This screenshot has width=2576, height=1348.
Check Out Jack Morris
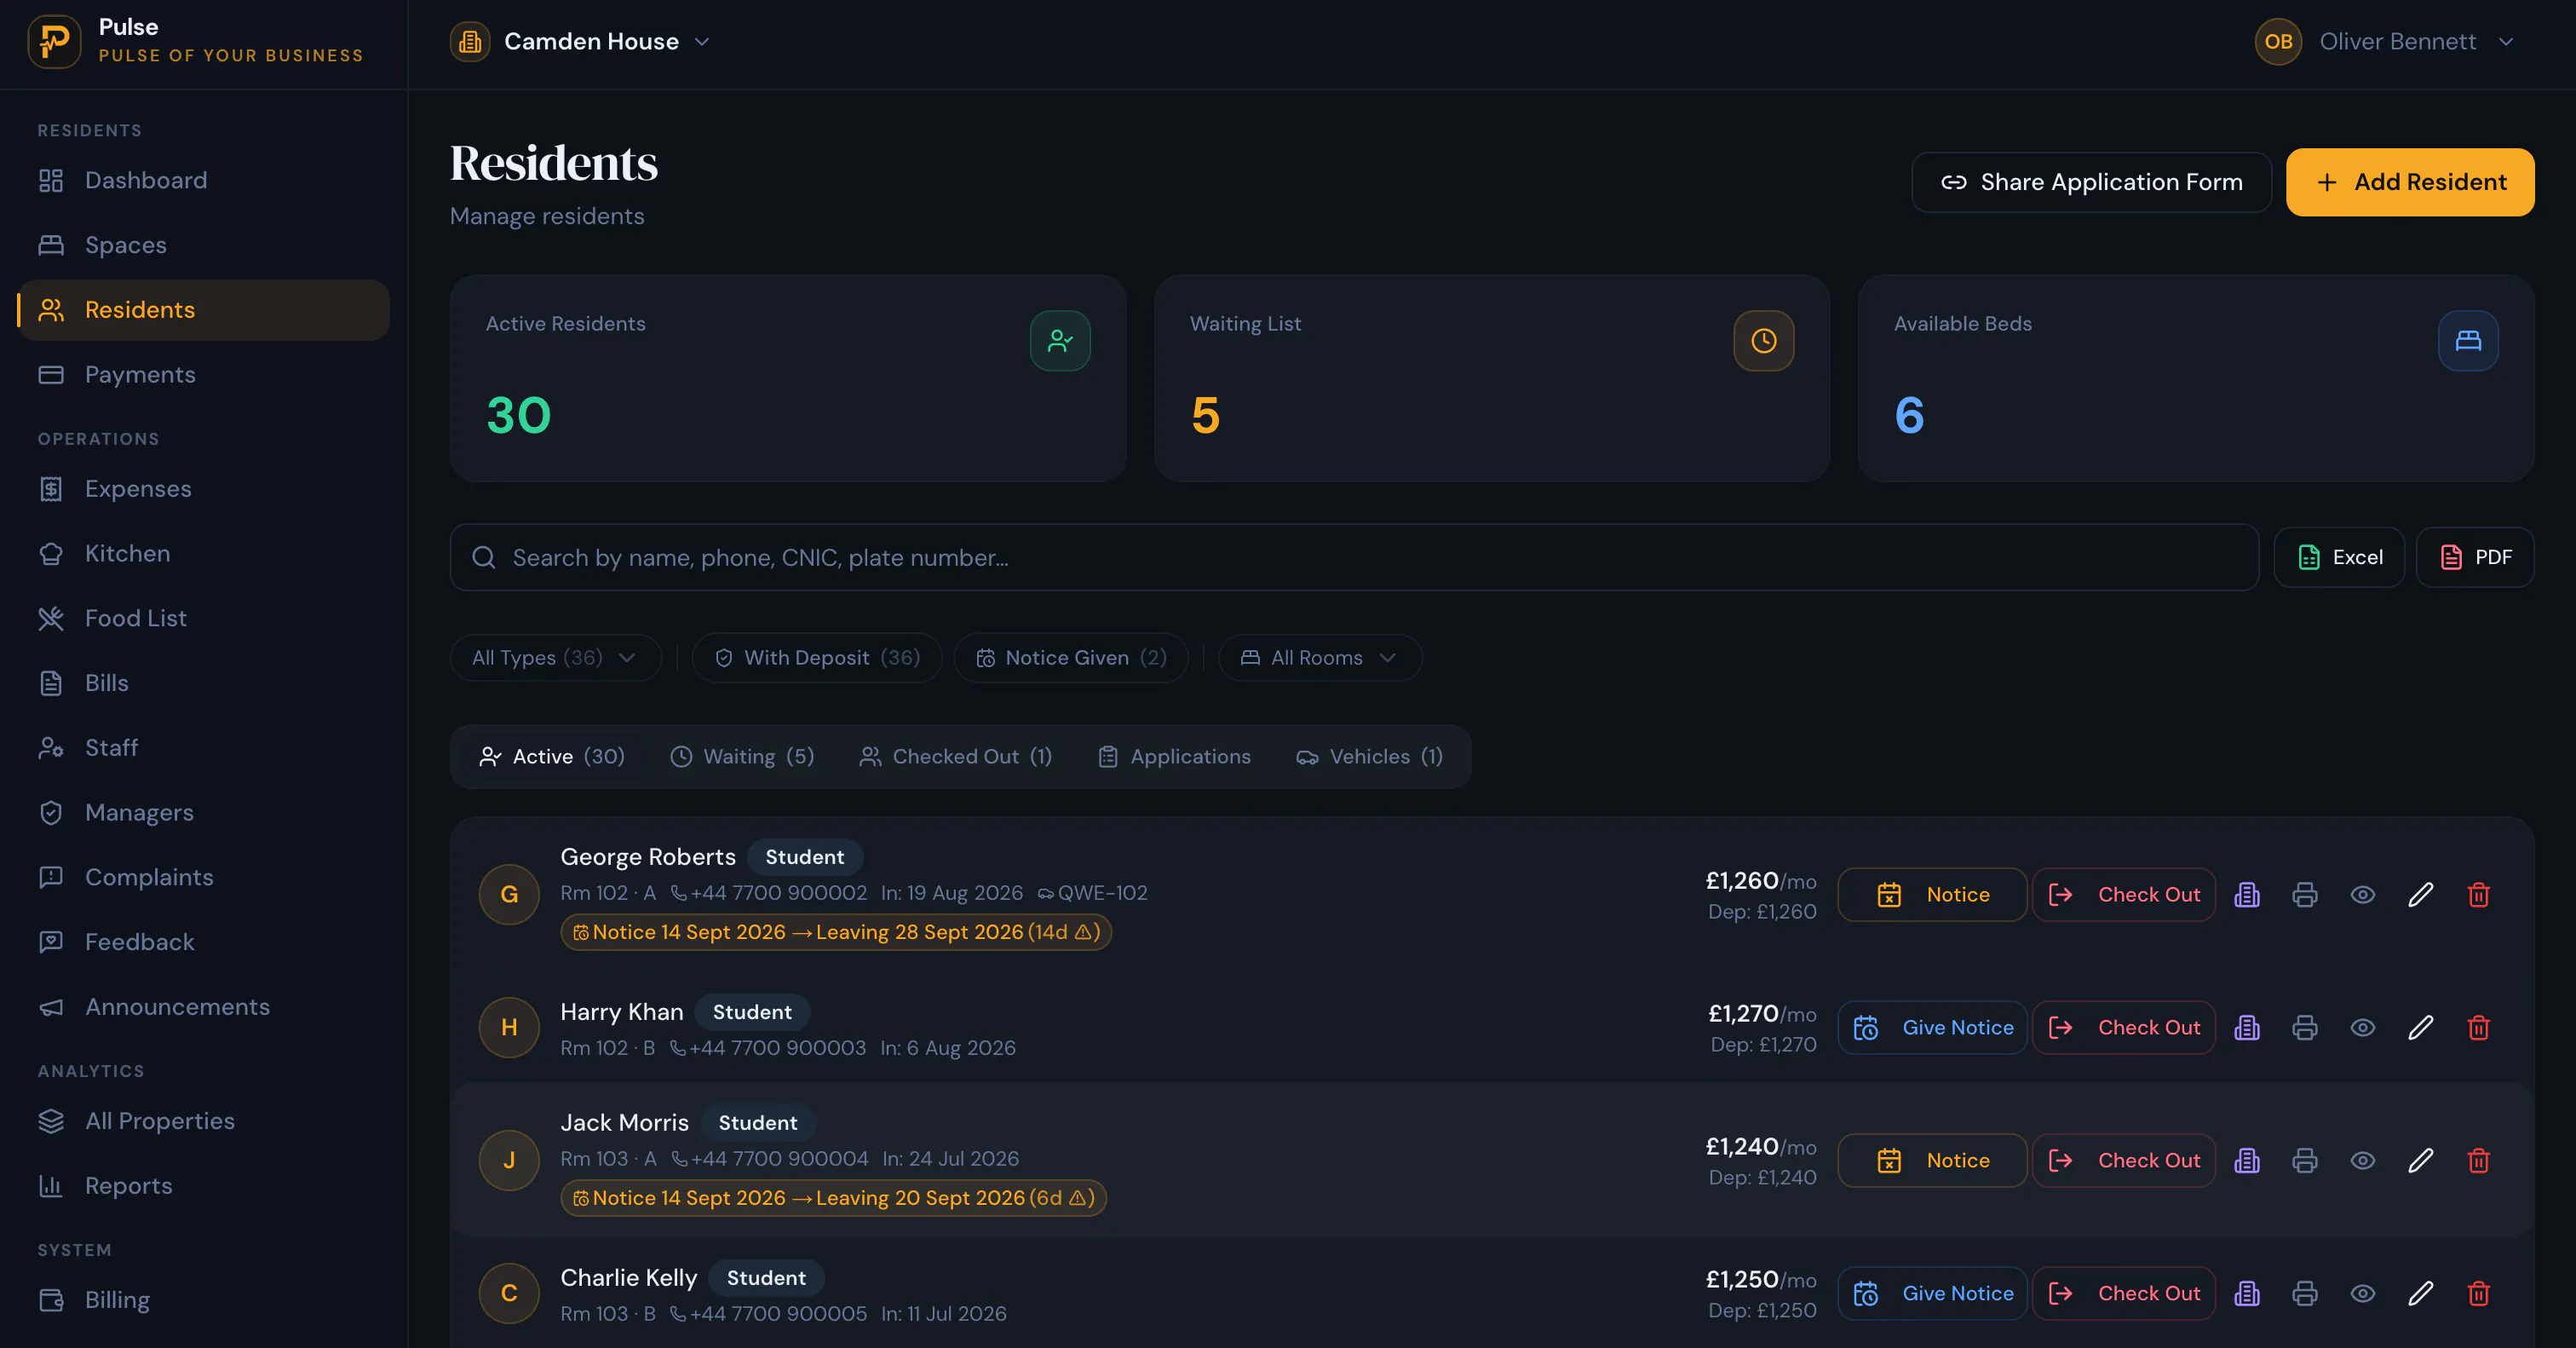point(2123,1160)
